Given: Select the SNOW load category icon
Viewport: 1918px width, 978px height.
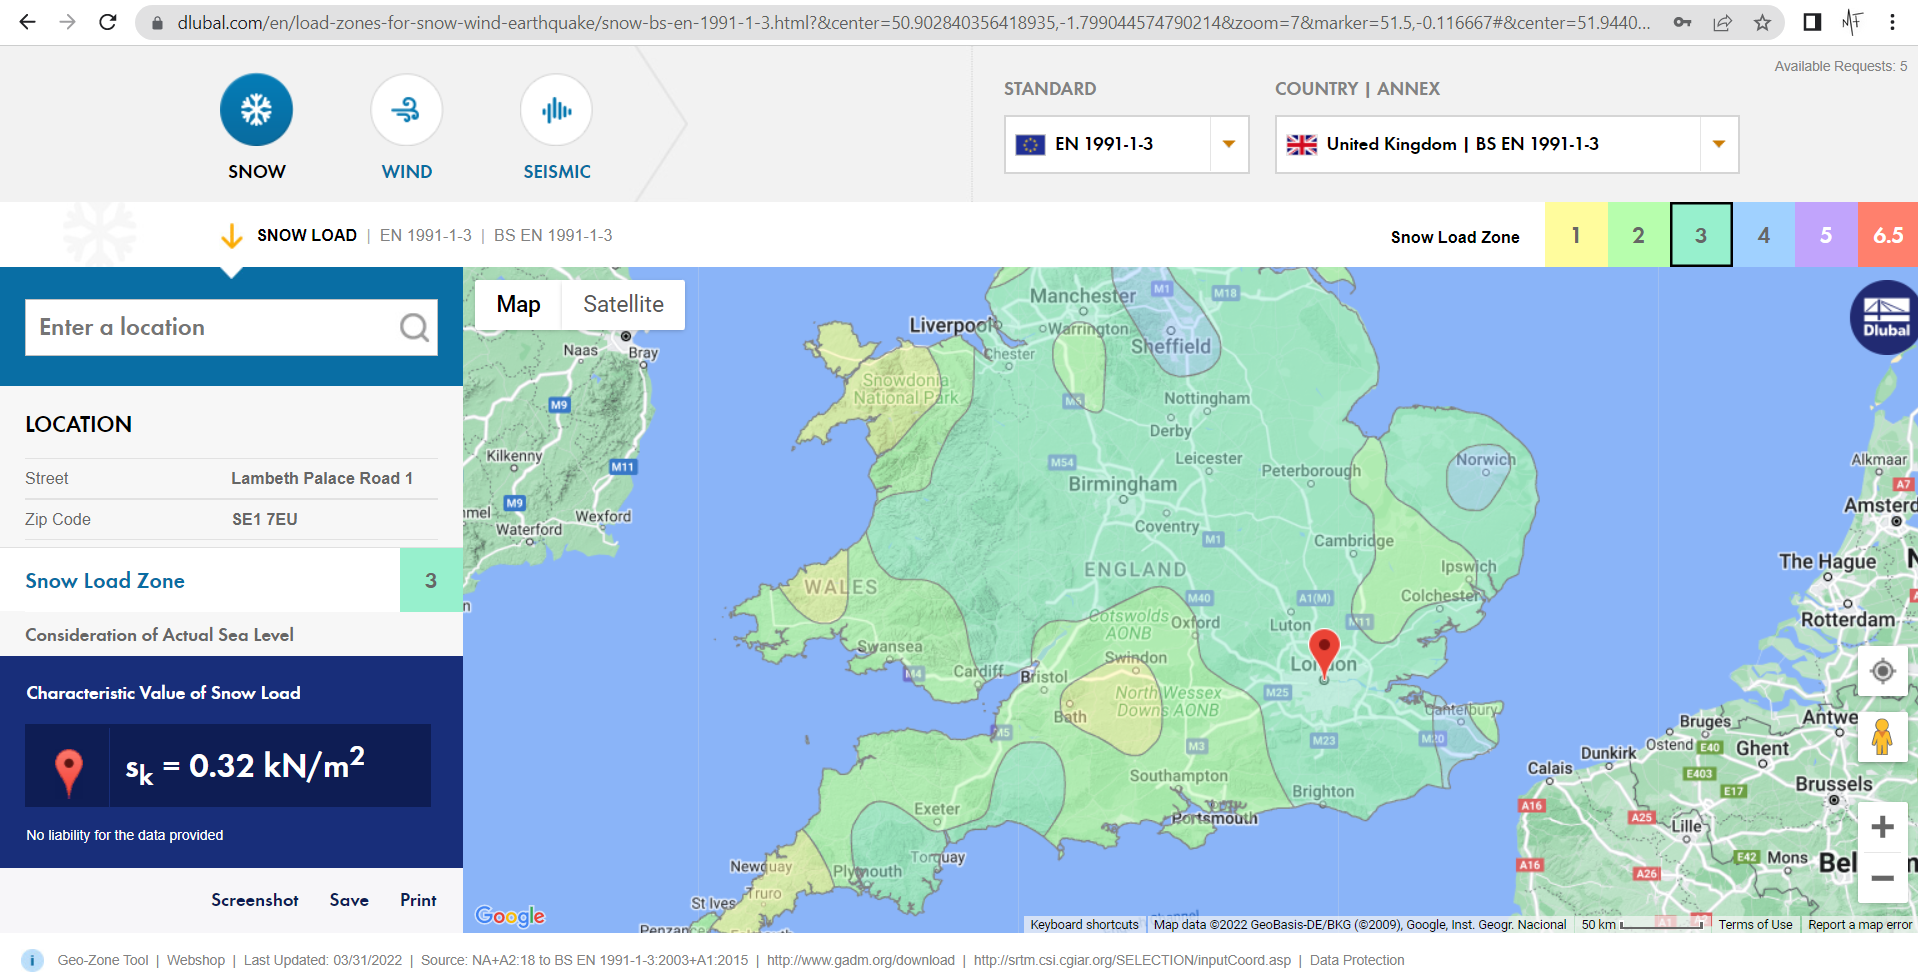Looking at the screenshot, I should point(256,110).
